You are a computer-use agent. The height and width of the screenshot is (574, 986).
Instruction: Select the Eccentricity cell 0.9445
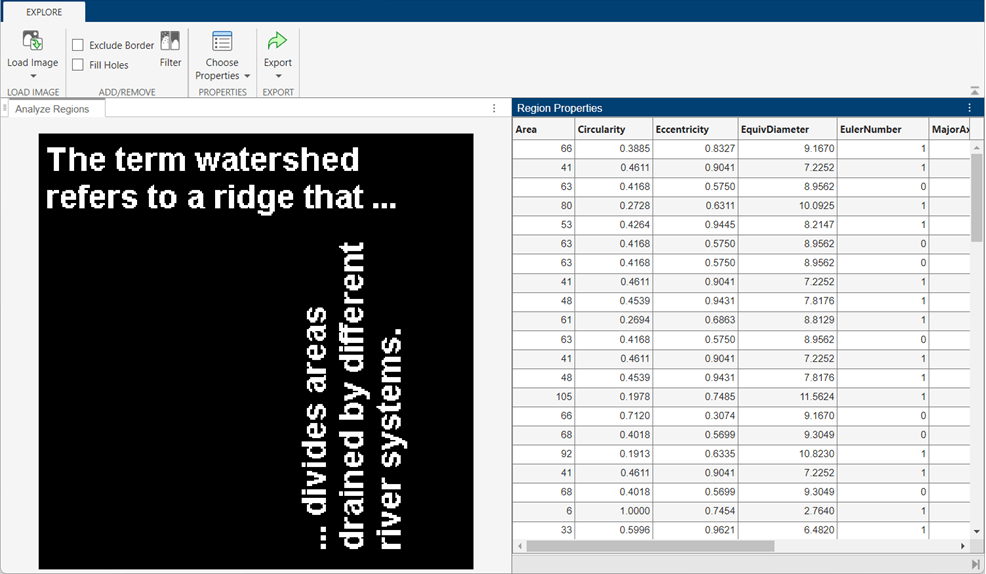point(695,224)
